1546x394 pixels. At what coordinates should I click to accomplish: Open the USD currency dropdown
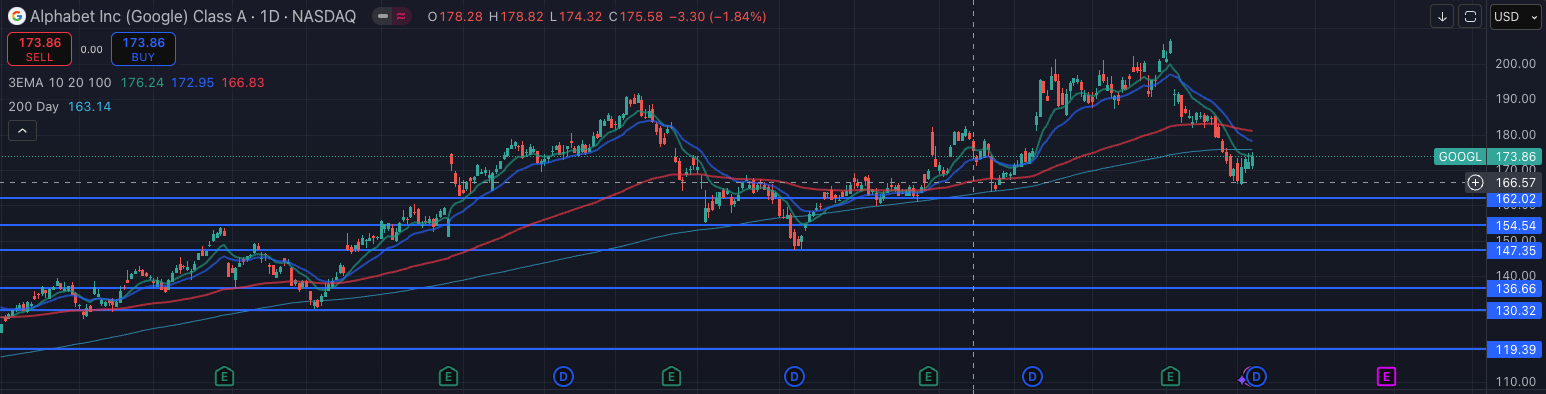click(x=1516, y=16)
